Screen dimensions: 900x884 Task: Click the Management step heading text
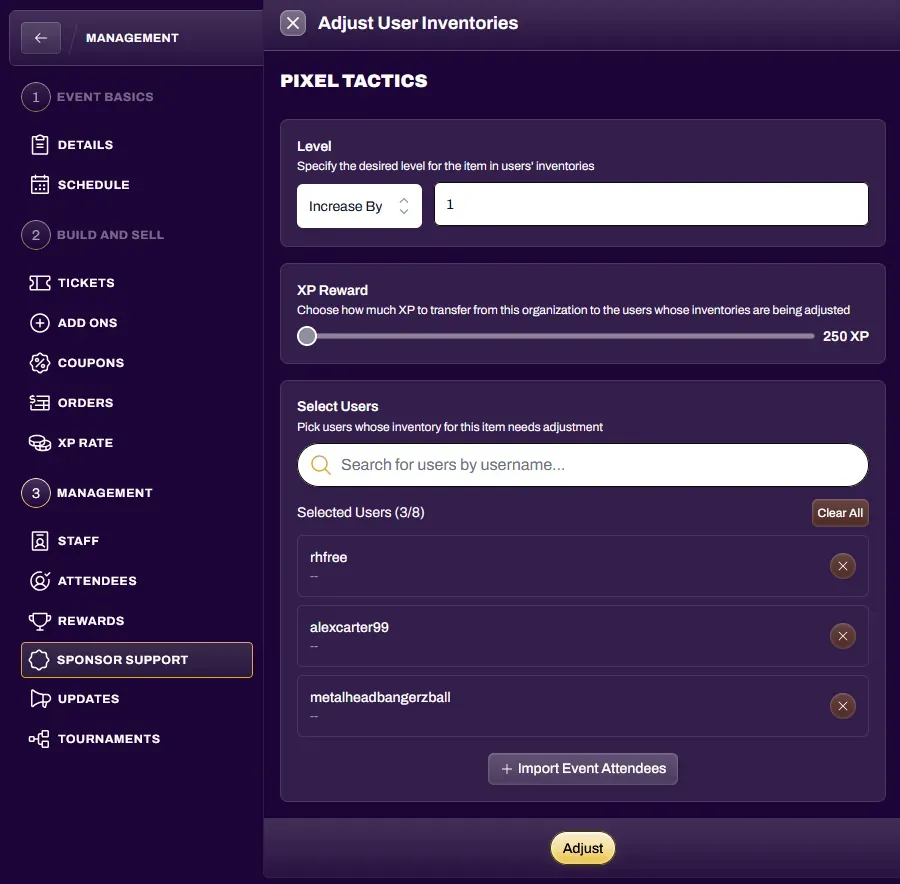point(104,493)
